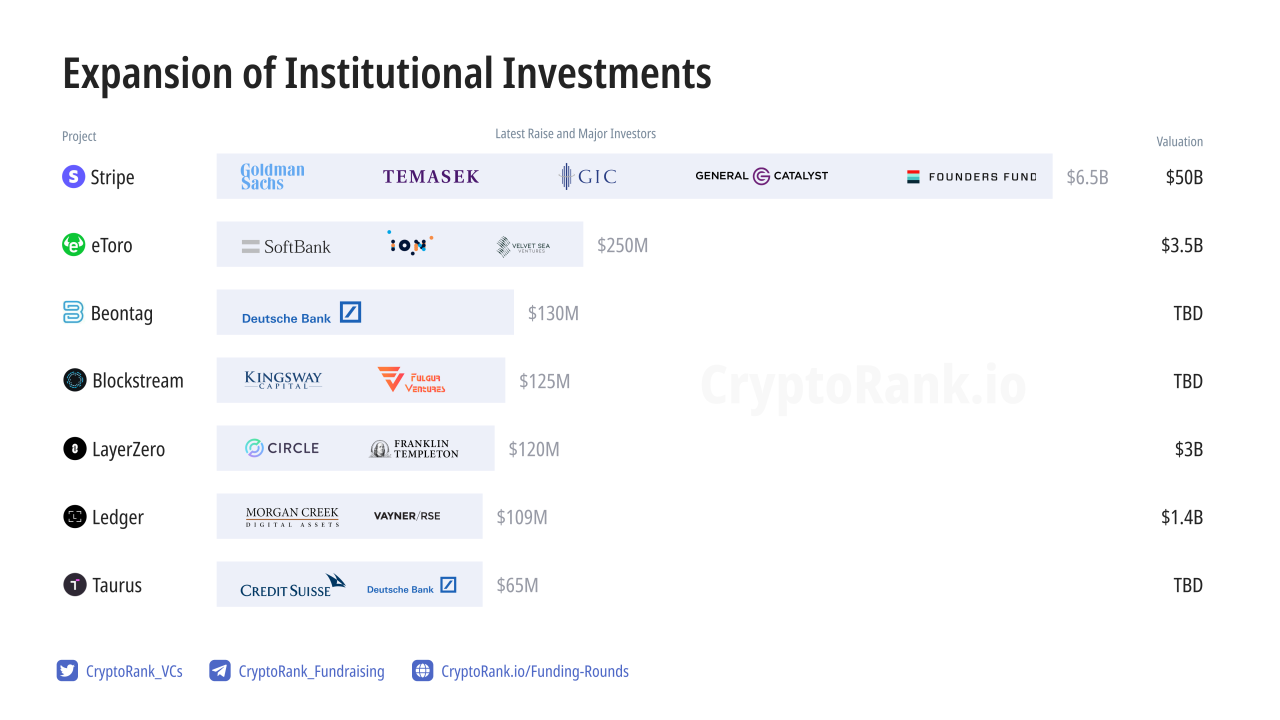
Task: Click the Twitter bird icon
Action: (67, 671)
